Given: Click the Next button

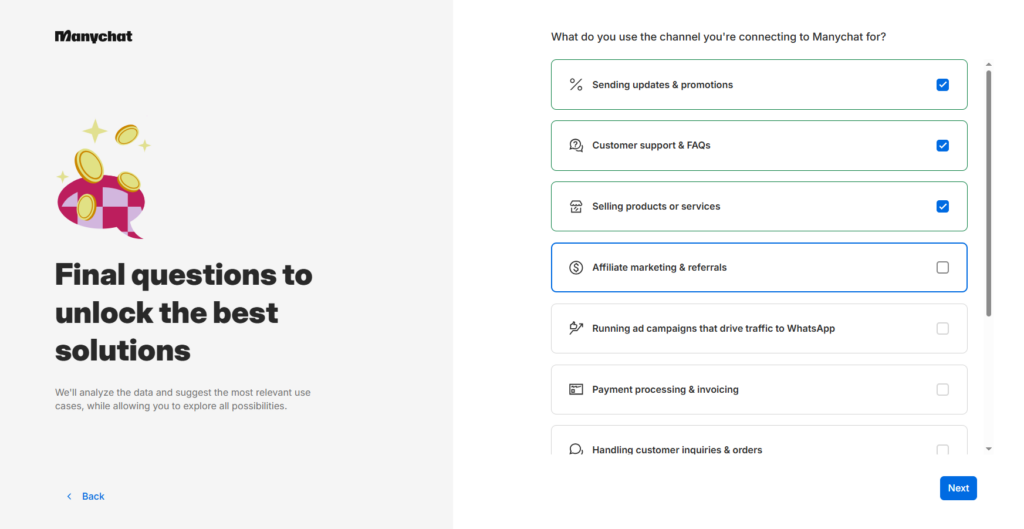Looking at the screenshot, I should point(958,488).
